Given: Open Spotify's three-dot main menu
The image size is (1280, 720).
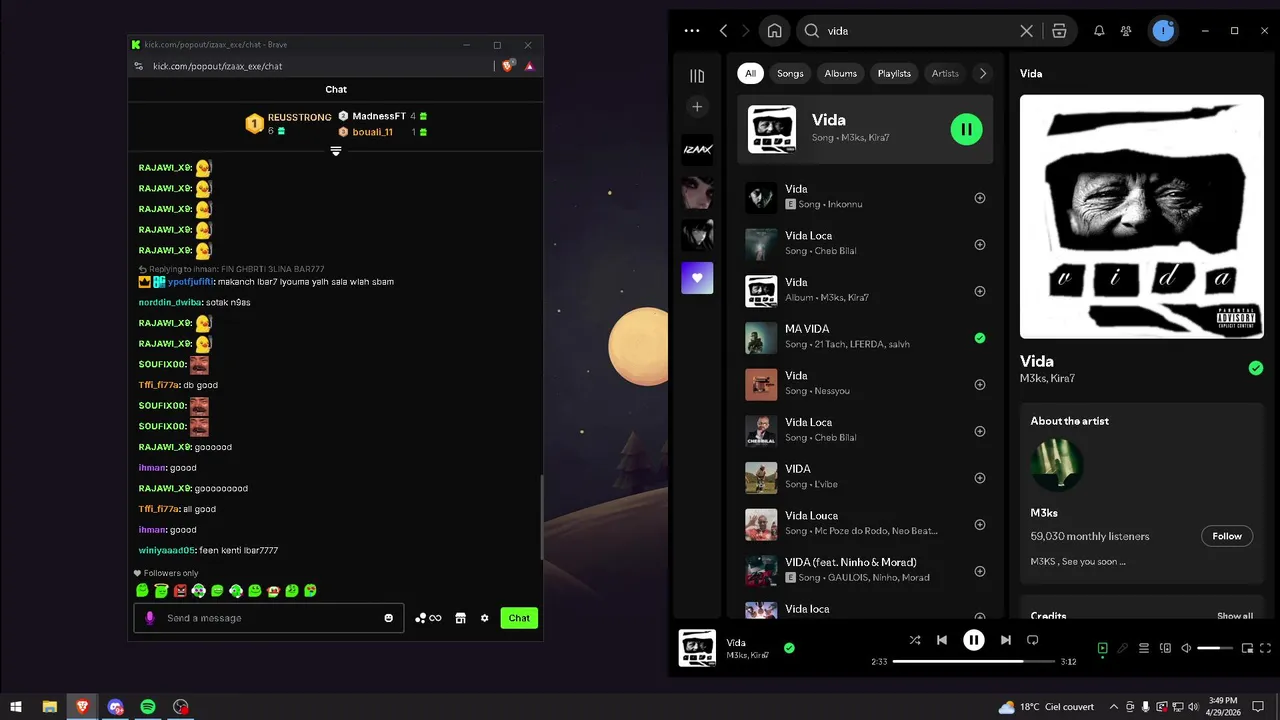Looking at the screenshot, I should 692,31.
